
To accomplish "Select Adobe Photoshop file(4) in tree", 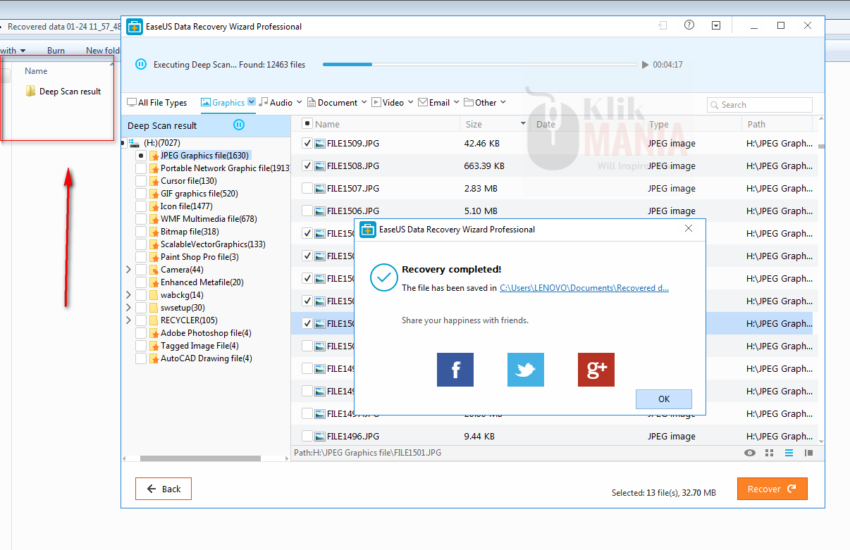I will coord(205,333).
